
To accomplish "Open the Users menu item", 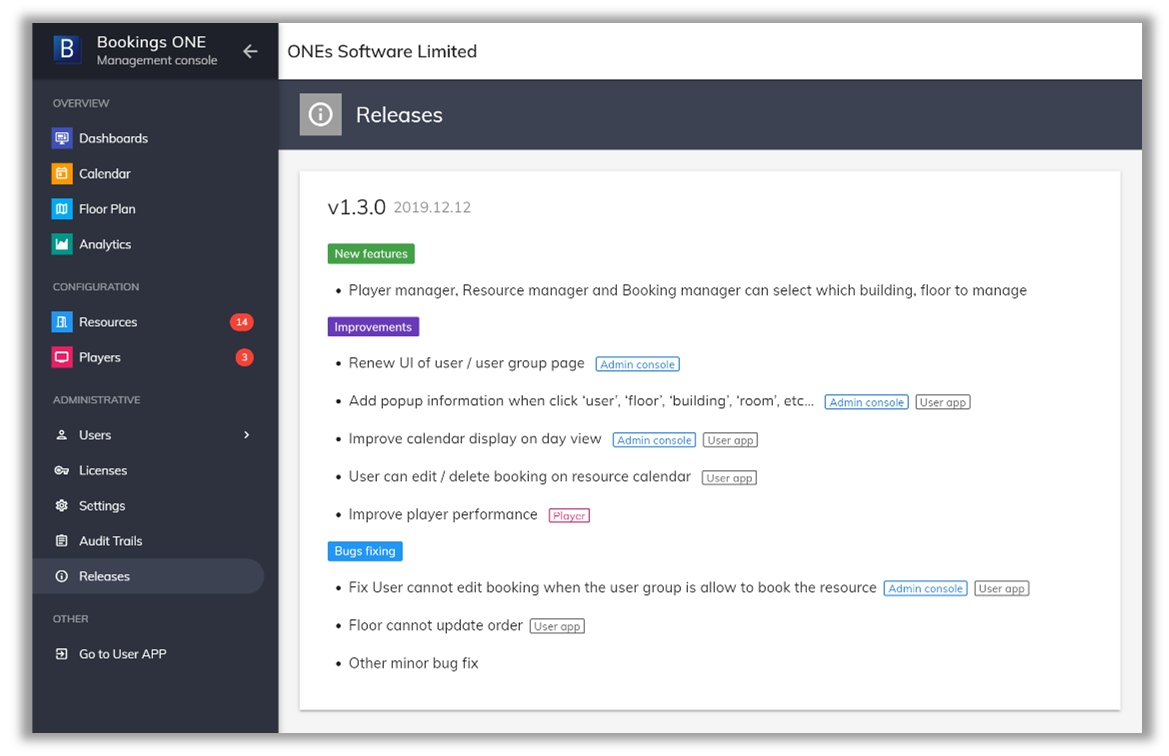I will [95, 435].
